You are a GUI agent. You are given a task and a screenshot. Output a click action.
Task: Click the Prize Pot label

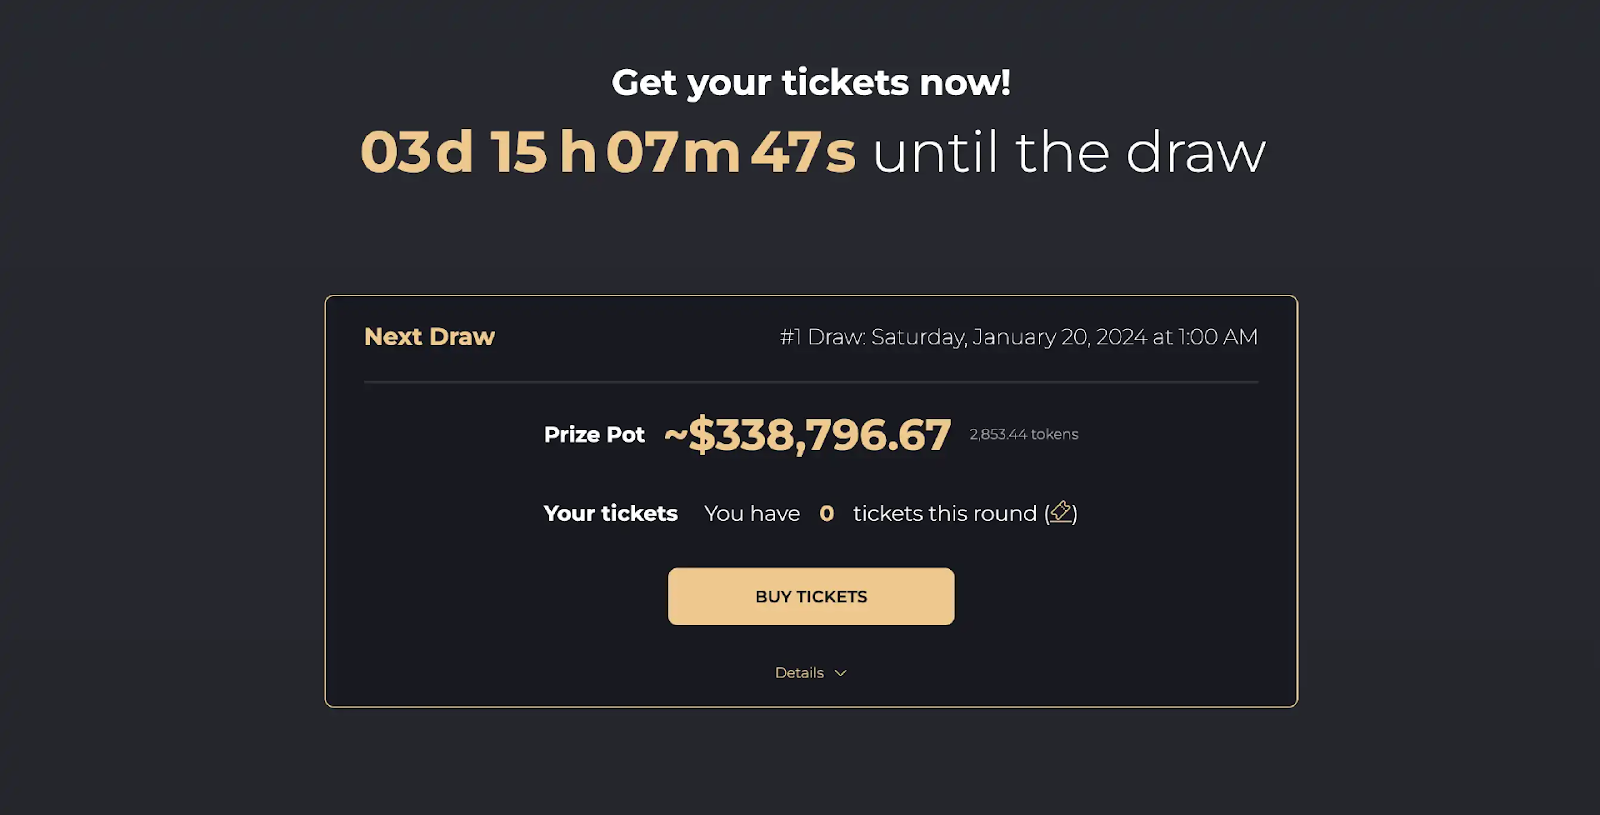point(594,435)
